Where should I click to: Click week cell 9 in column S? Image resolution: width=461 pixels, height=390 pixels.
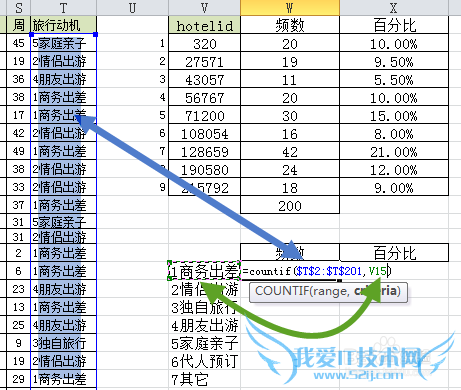pyautogui.click(x=18, y=343)
